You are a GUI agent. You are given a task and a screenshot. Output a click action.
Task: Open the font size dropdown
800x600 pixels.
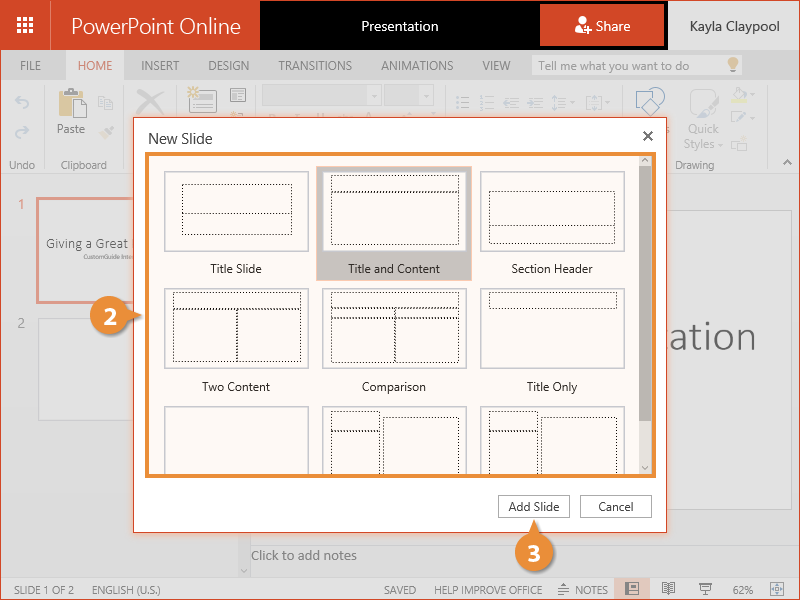pyautogui.click(x=425, y=95)
